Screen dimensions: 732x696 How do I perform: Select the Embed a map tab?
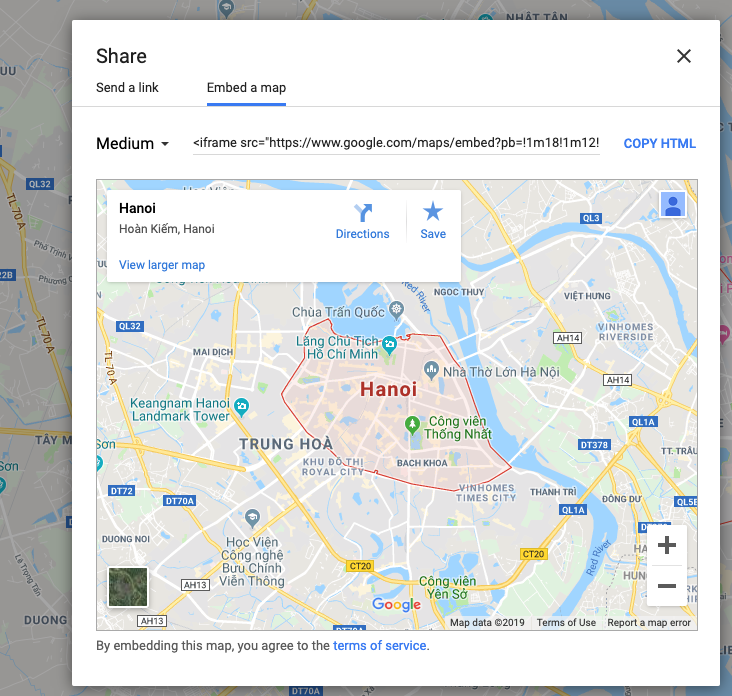click(246, 88)
